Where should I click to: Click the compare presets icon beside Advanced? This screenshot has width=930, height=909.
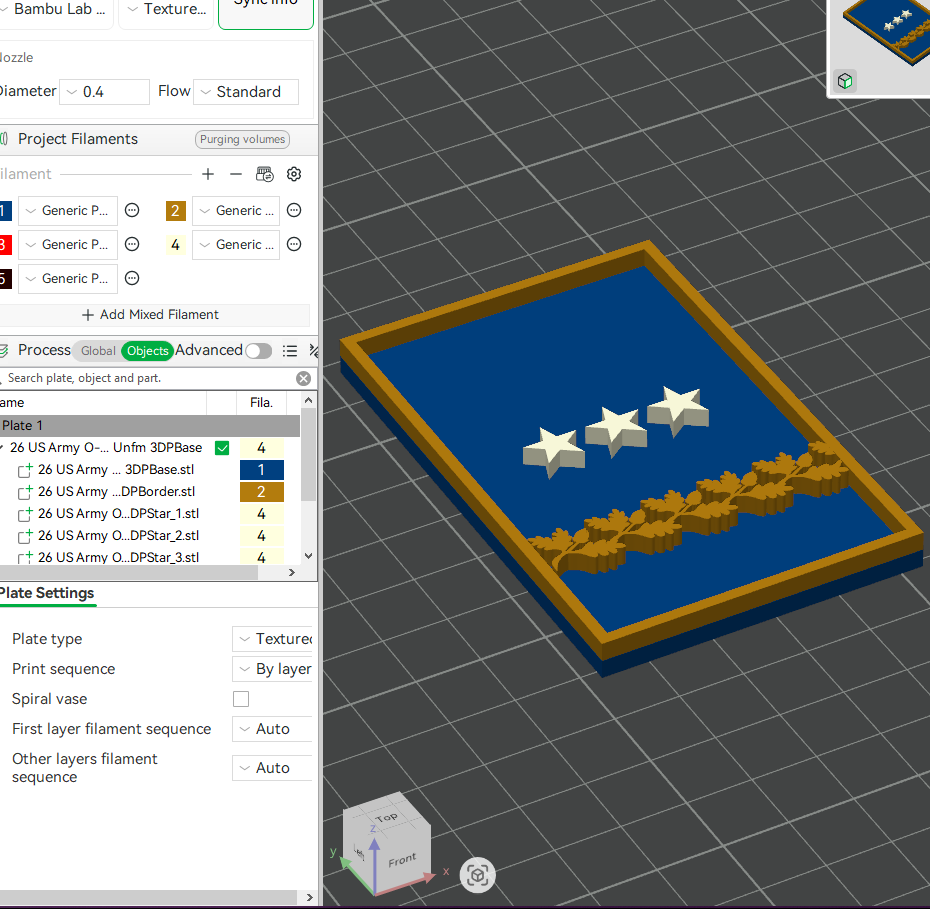pos(314,350)
